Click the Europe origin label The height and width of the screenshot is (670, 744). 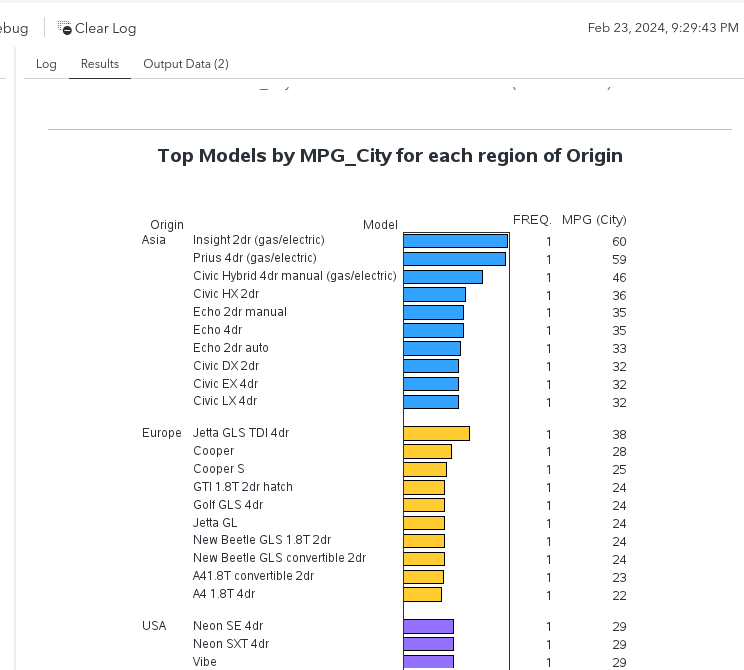[x=162, y=433]
